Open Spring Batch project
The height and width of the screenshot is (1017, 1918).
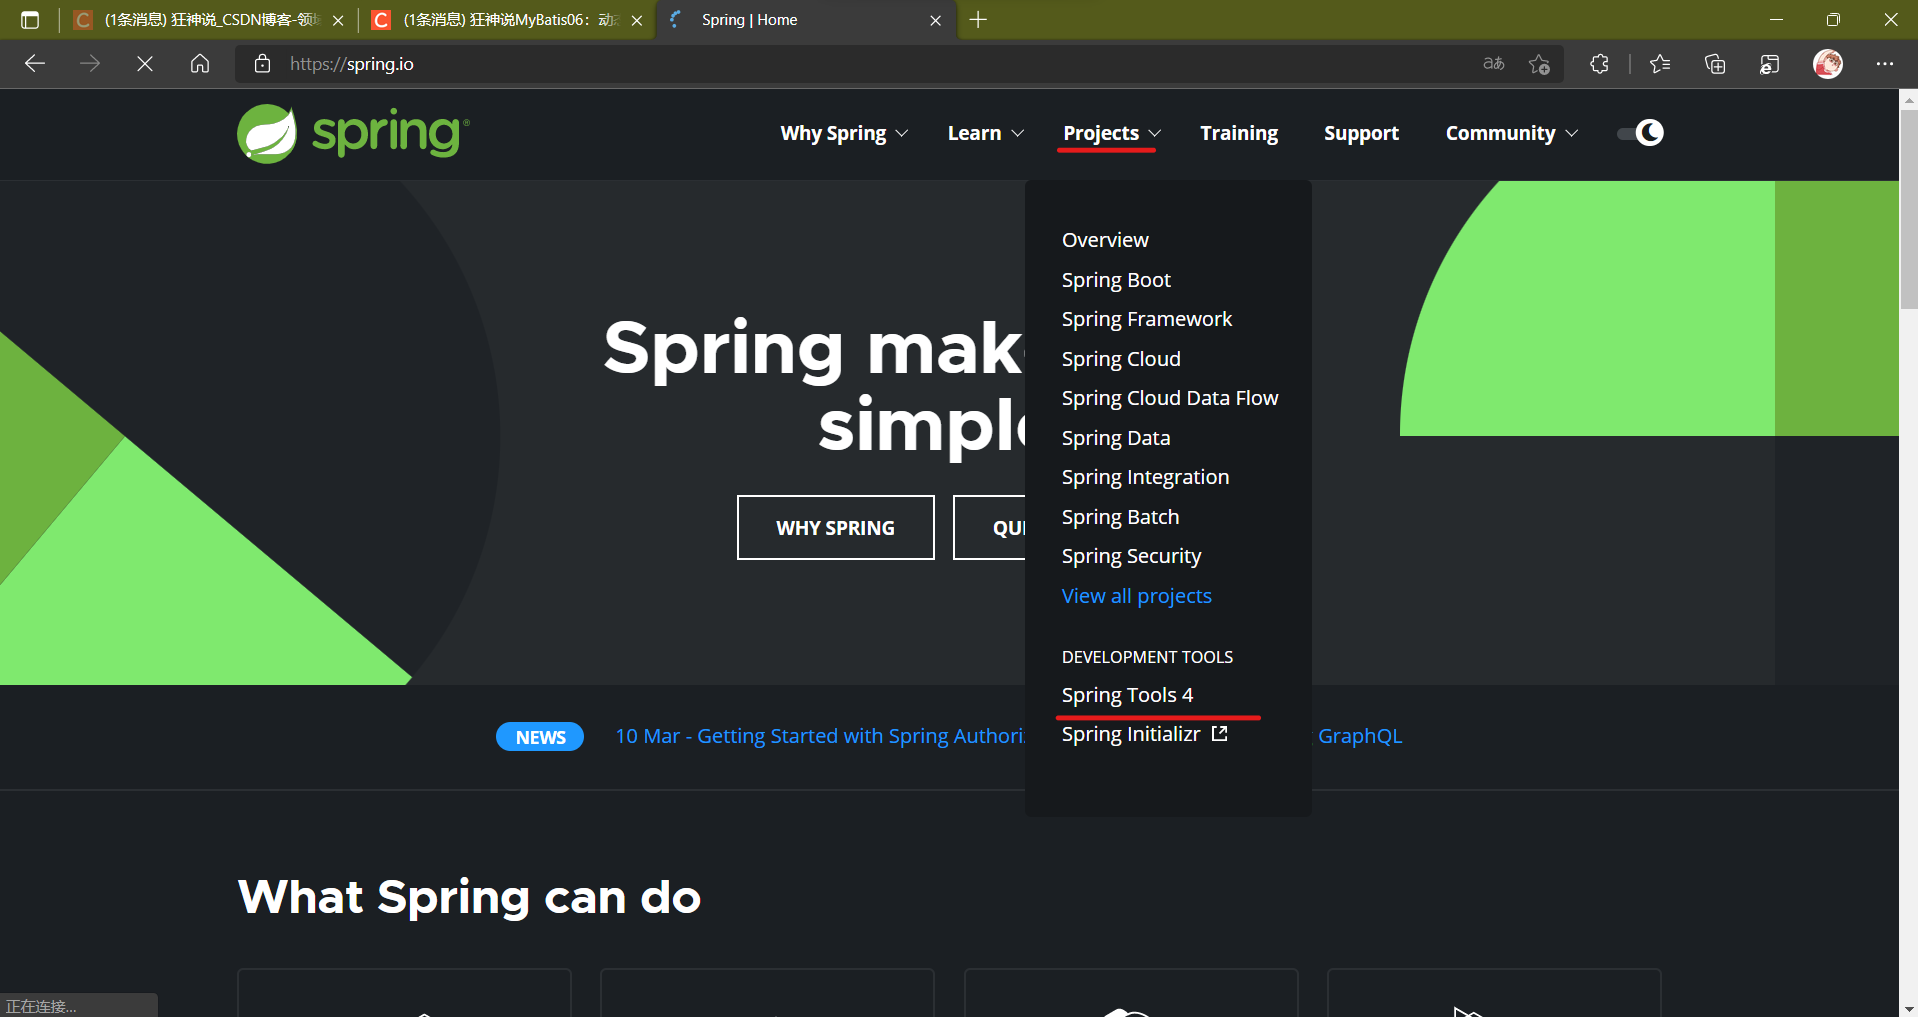pyautogui.click(x=1120, y=517)
